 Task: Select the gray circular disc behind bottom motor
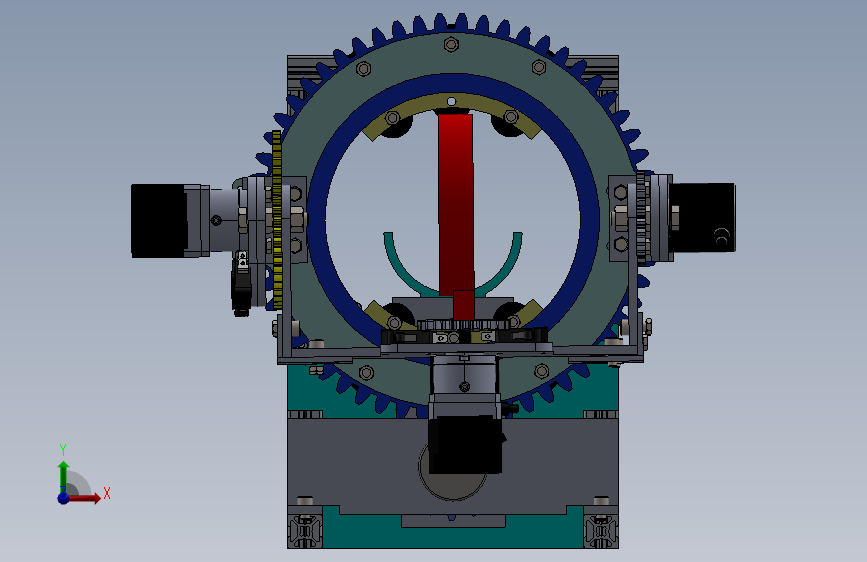[452, 487]
